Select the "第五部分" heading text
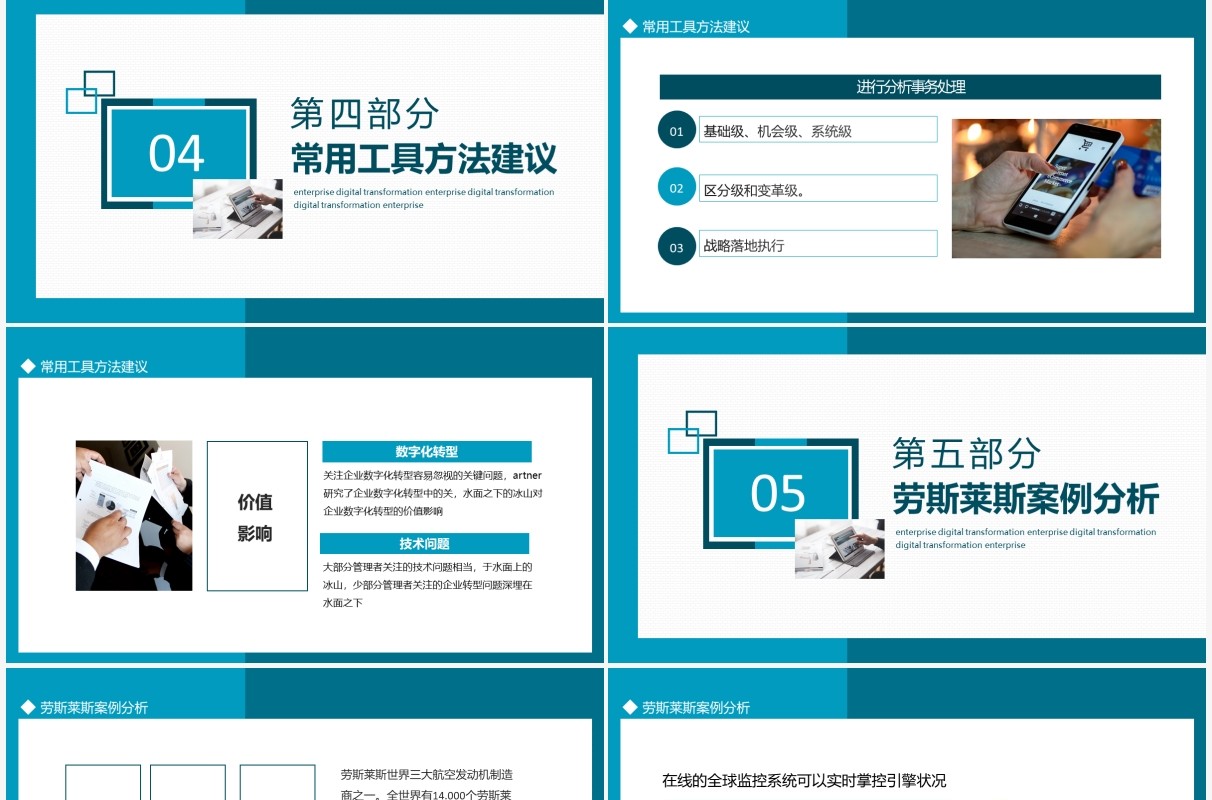This screenshot has height=800, width=1212. coord(967,453)
